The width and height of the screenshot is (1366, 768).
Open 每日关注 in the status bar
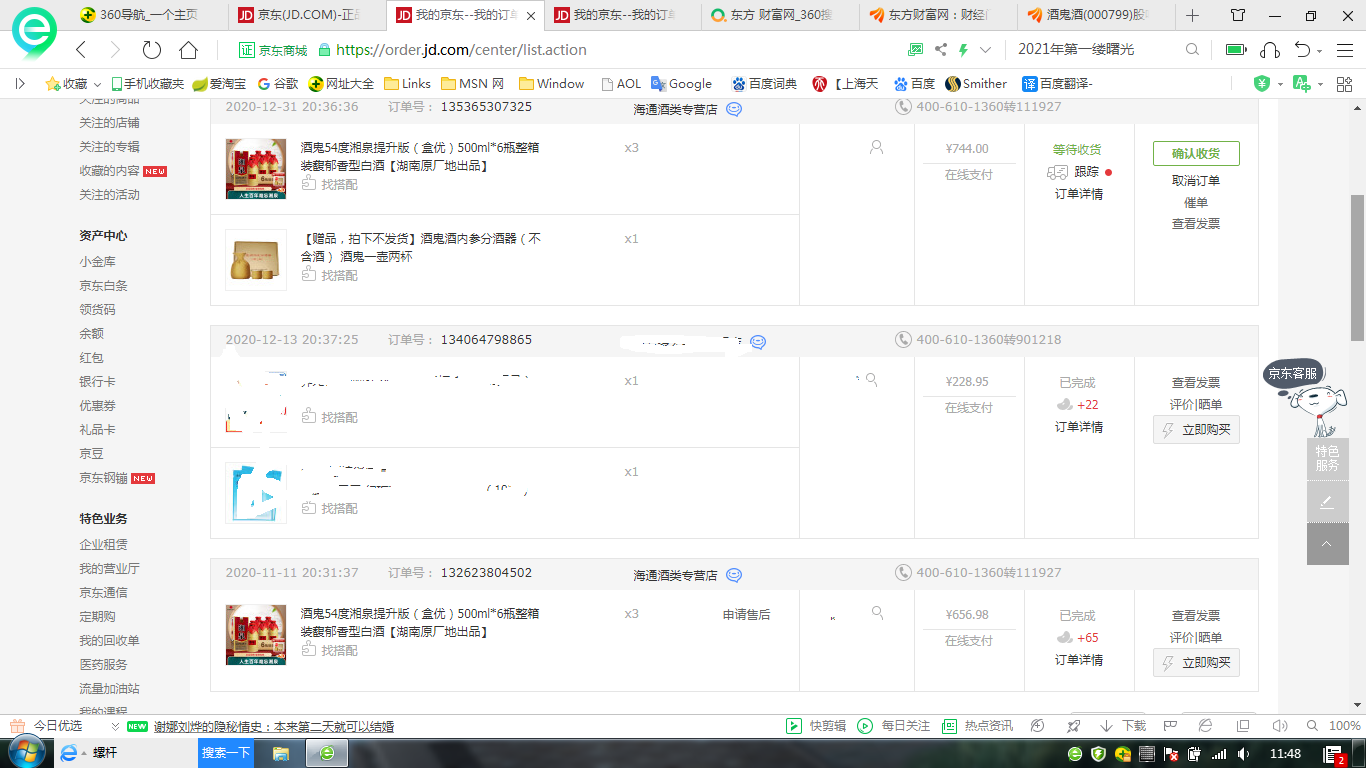894,726
